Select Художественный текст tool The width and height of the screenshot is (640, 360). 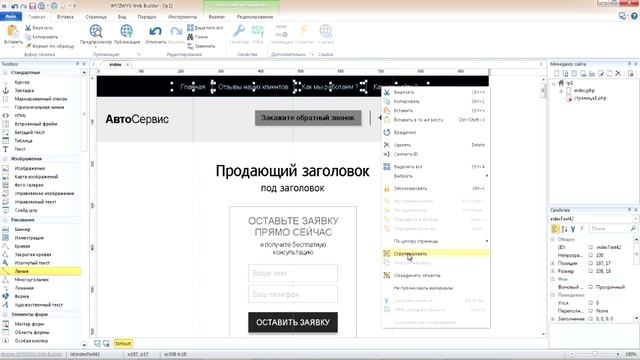39,305
